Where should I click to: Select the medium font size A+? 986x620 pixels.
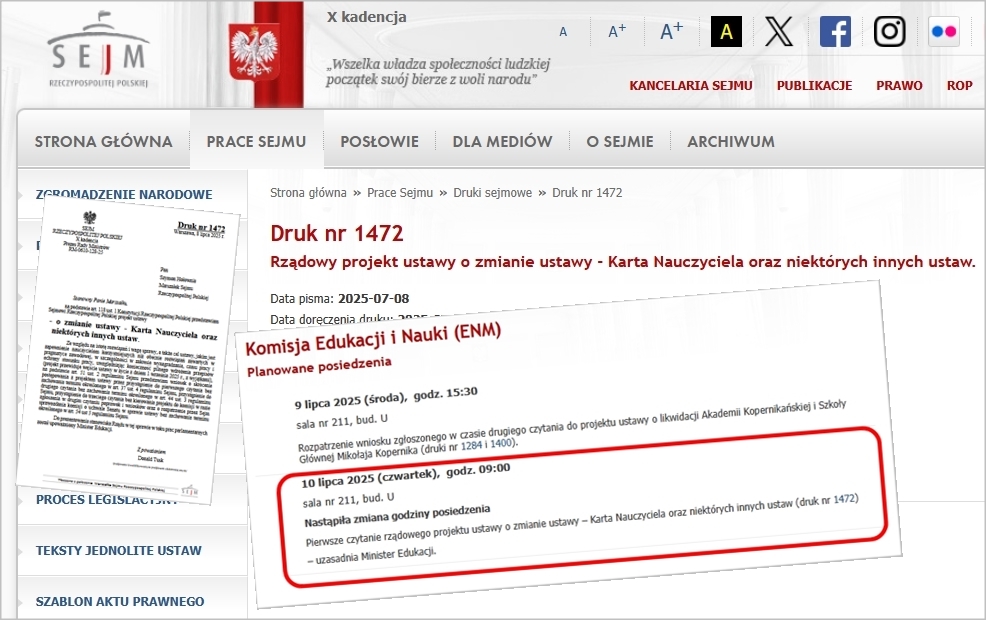pos(617,31)
